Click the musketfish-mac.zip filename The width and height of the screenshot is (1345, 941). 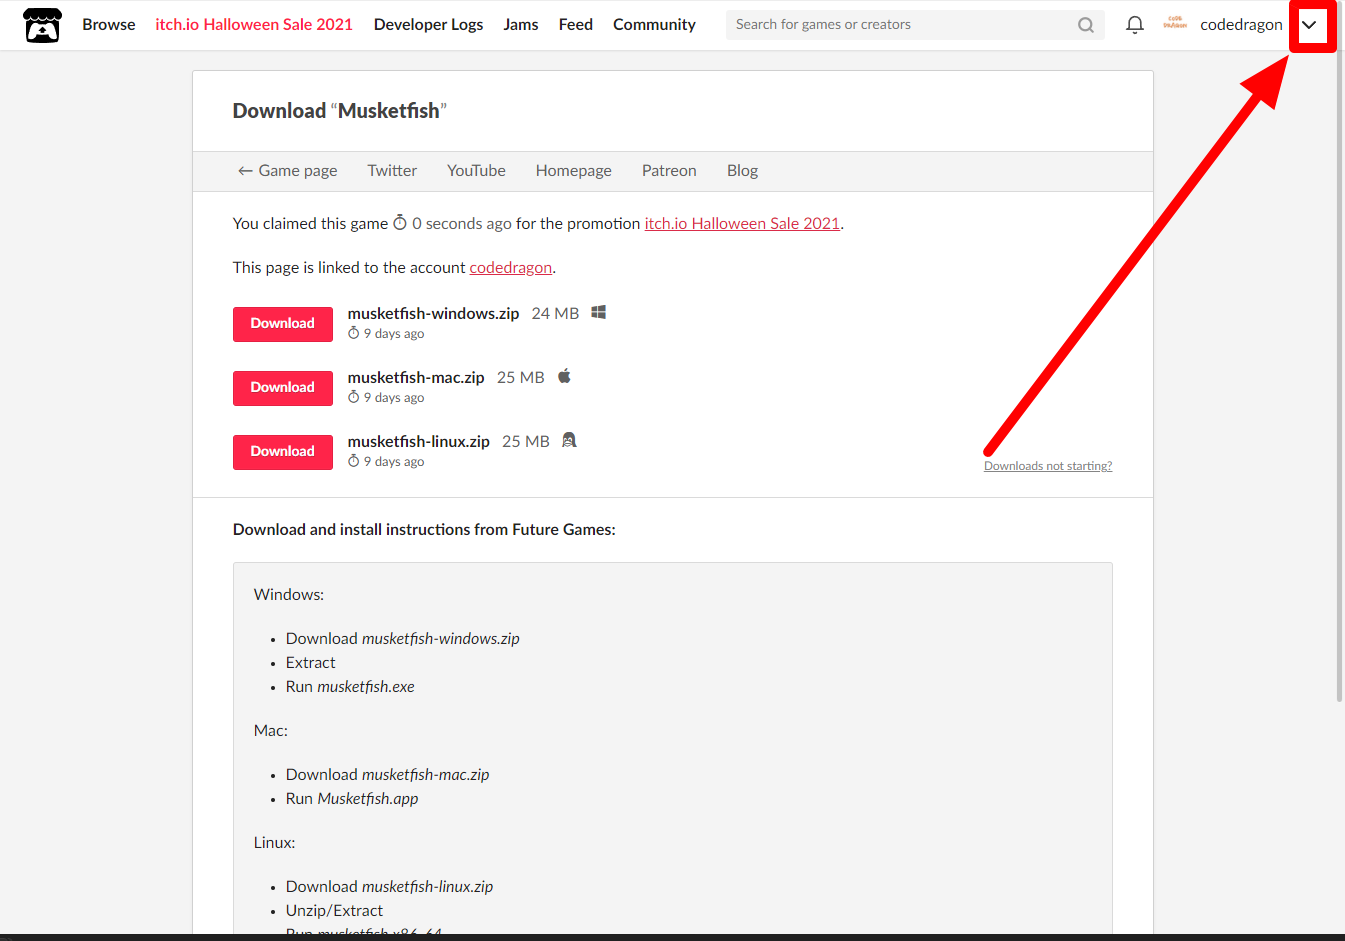point(416,378)
